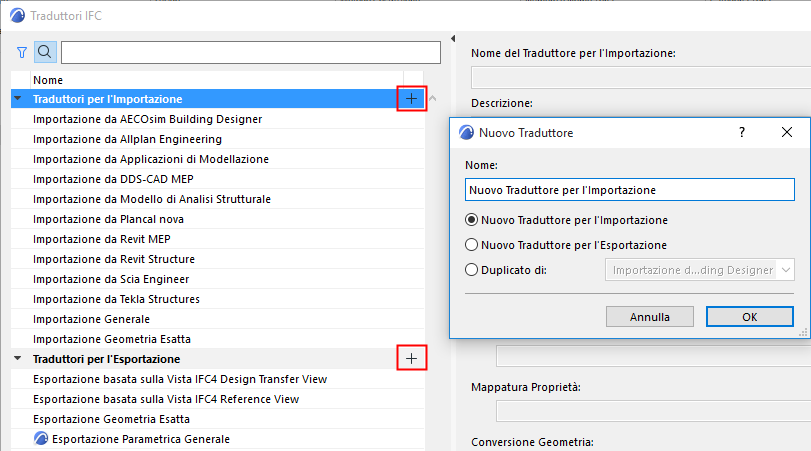811x451 pixels.
Task: Add new export translator with plus icon
Action: click(412, 358)
